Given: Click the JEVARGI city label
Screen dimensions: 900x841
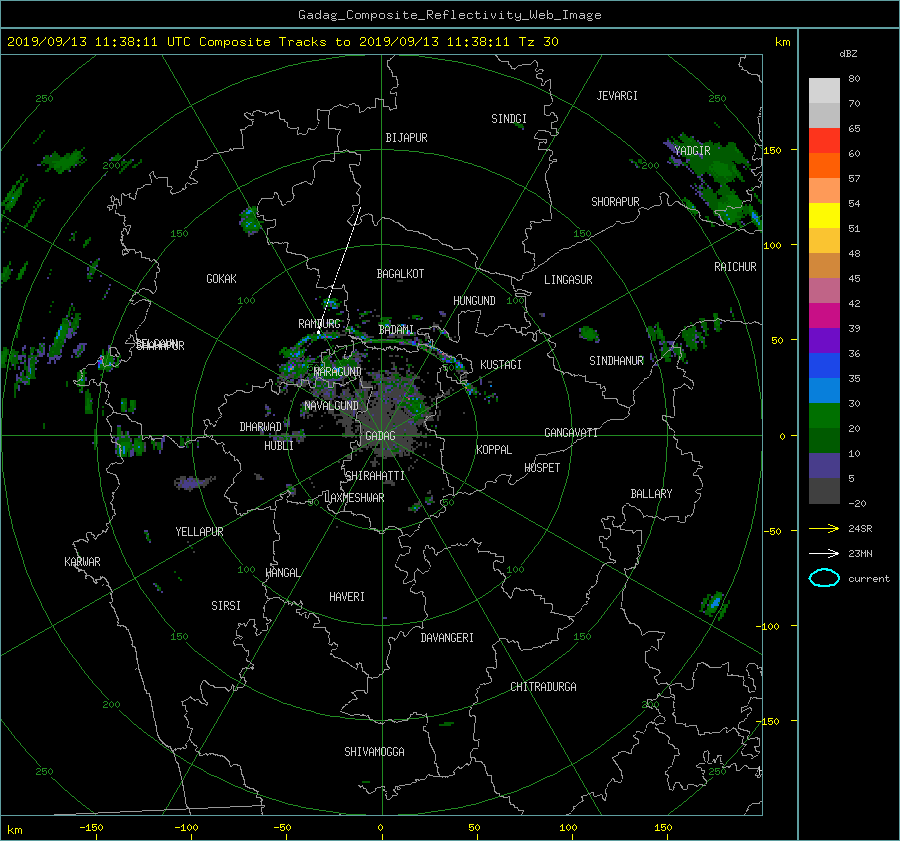Looking at the screenshot, I should pyautogui.click(x=617, y=95).
